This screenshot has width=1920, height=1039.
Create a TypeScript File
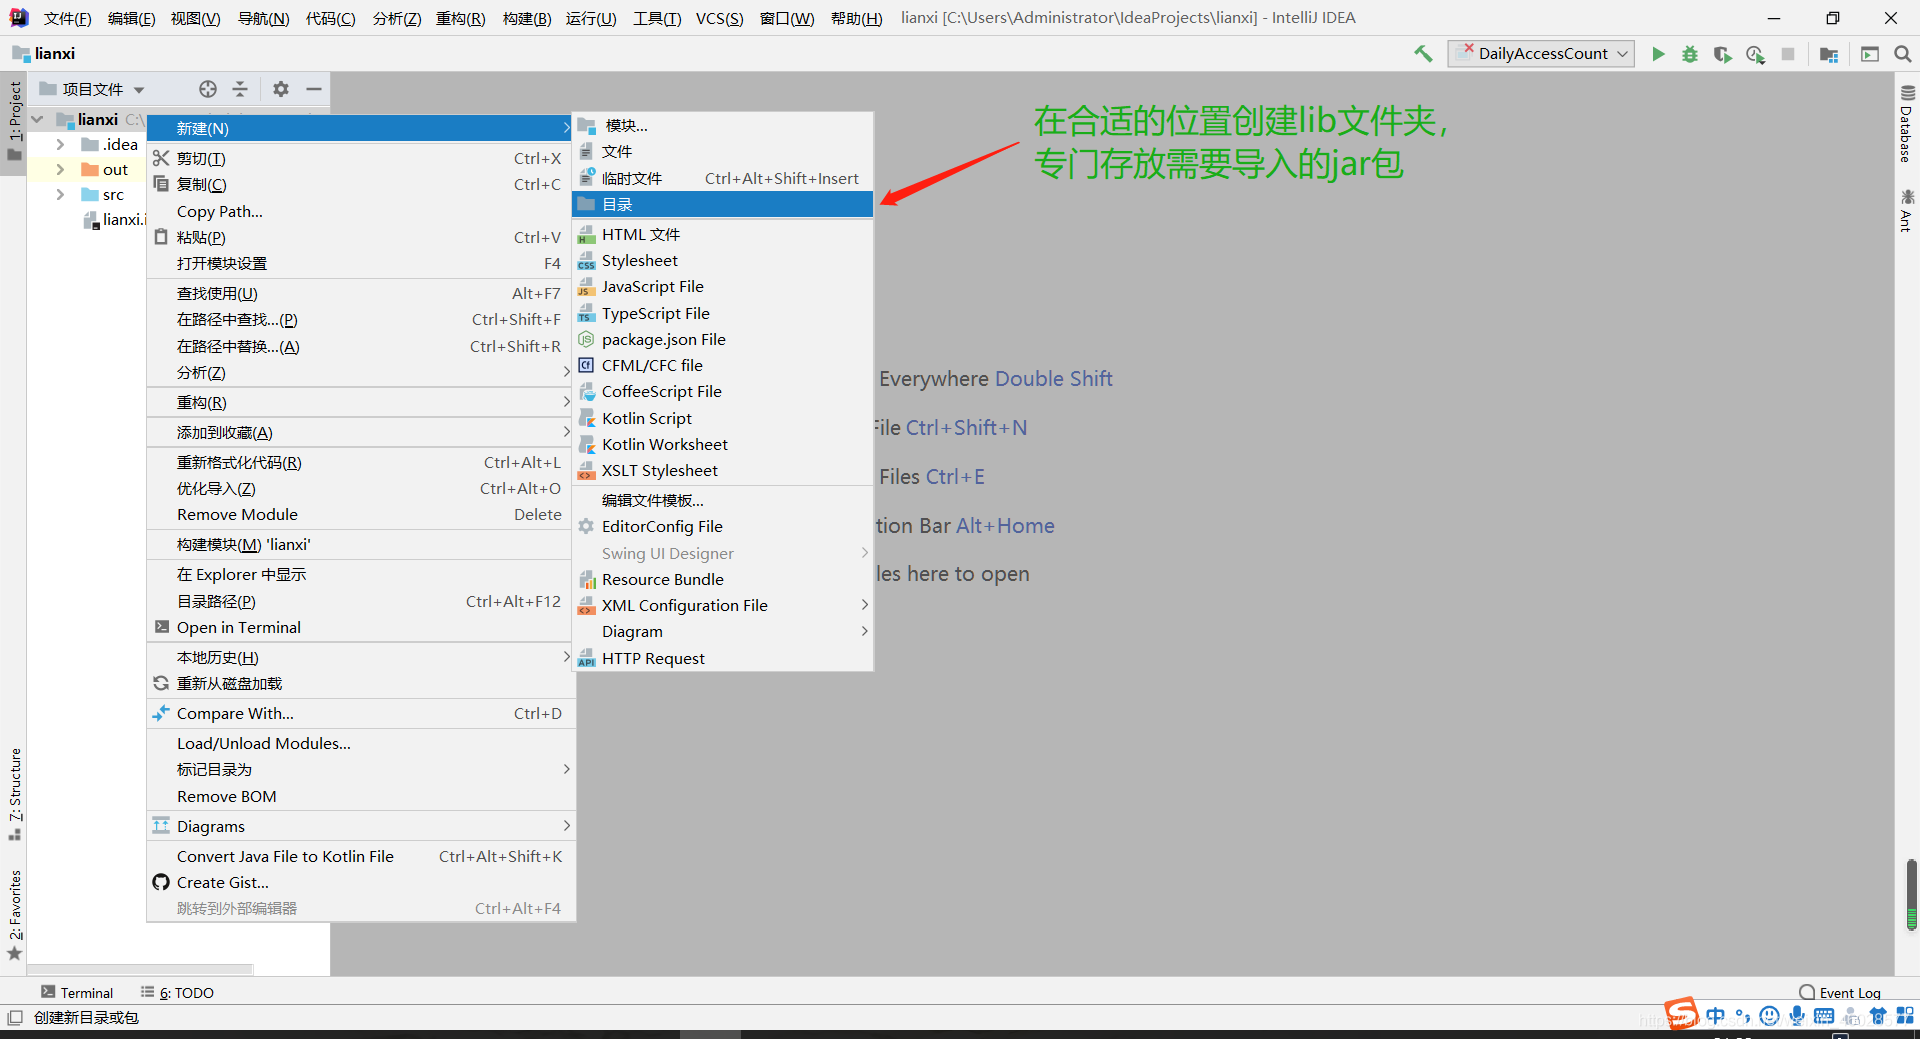(723, 314)
